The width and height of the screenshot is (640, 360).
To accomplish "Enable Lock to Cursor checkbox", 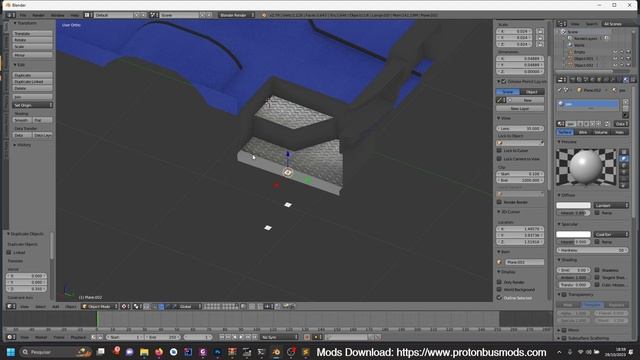I will (499, 151).
